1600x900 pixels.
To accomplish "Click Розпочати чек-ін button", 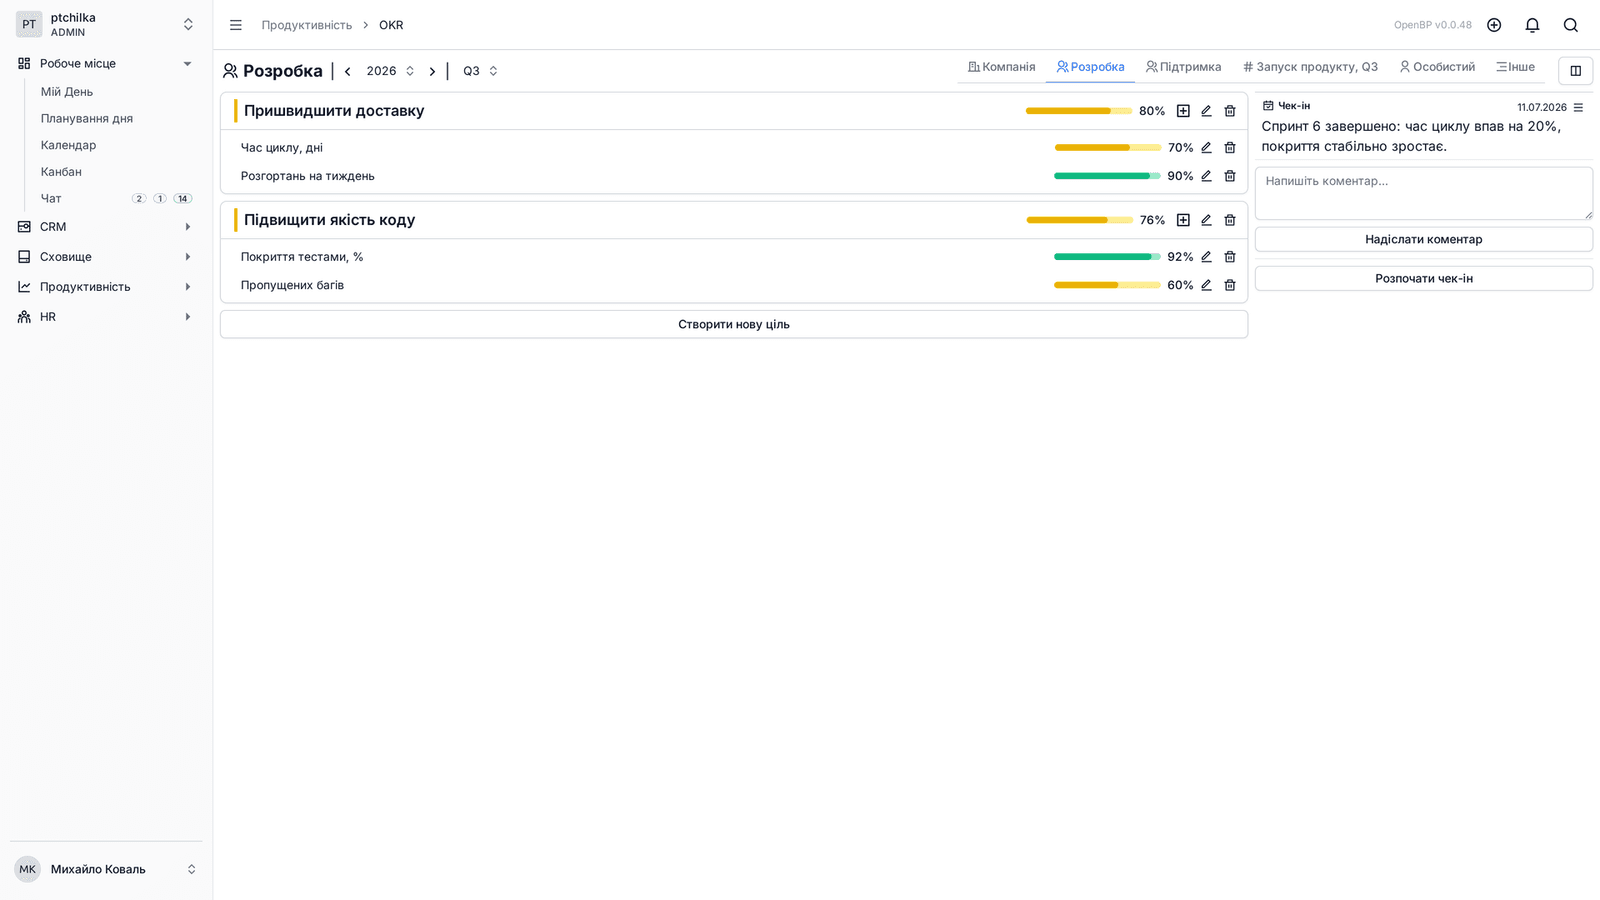I will [1424, 278].
